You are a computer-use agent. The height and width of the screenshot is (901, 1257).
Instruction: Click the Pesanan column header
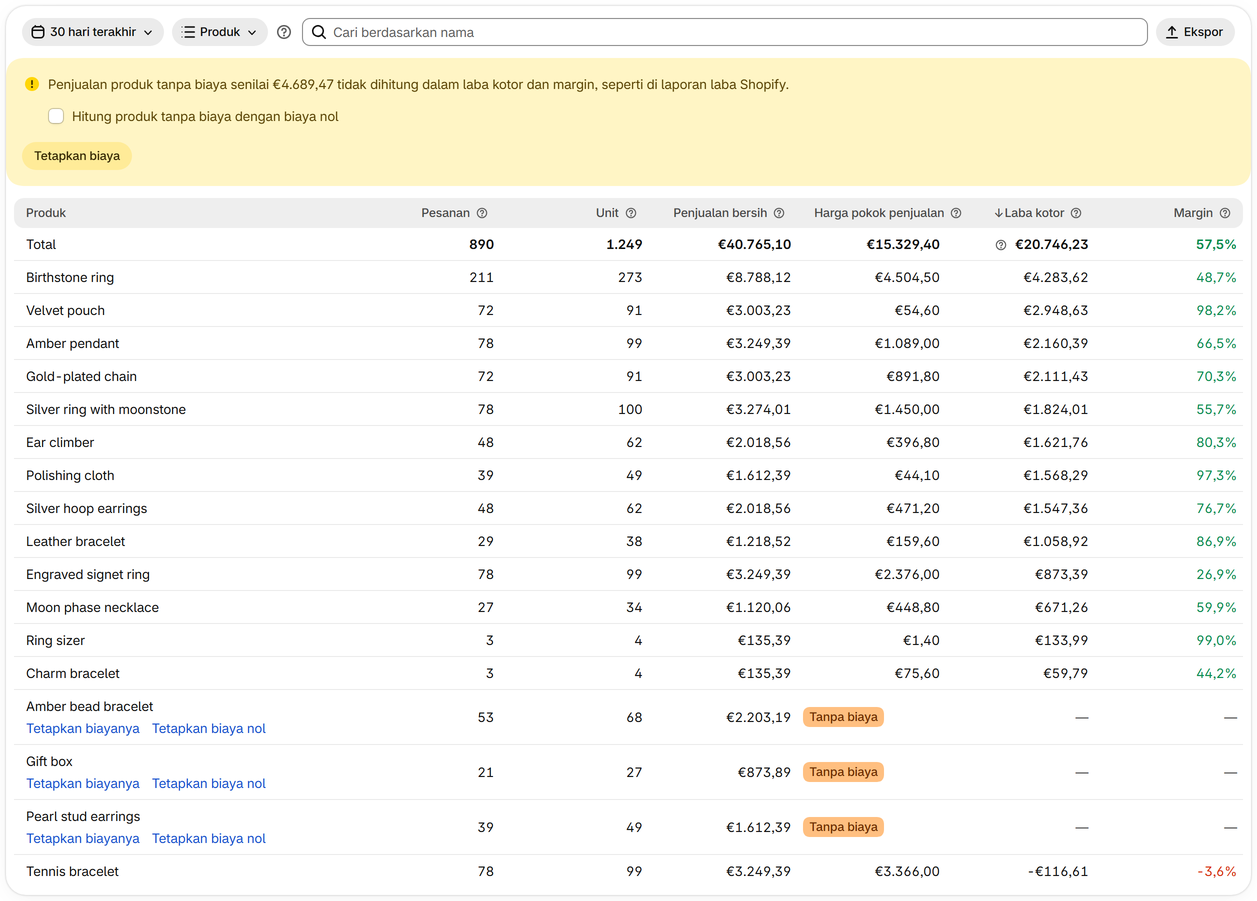pos(445,213)
